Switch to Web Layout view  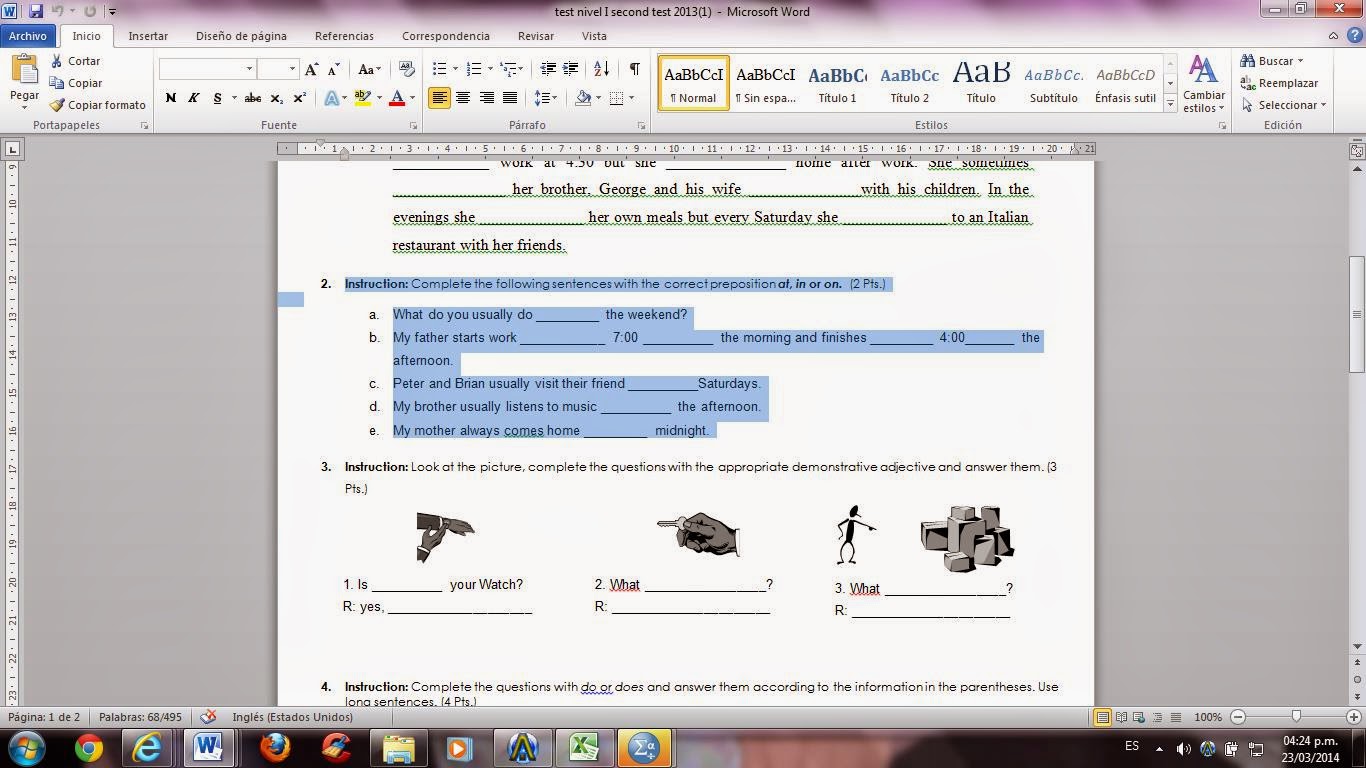coord(1139,717)
